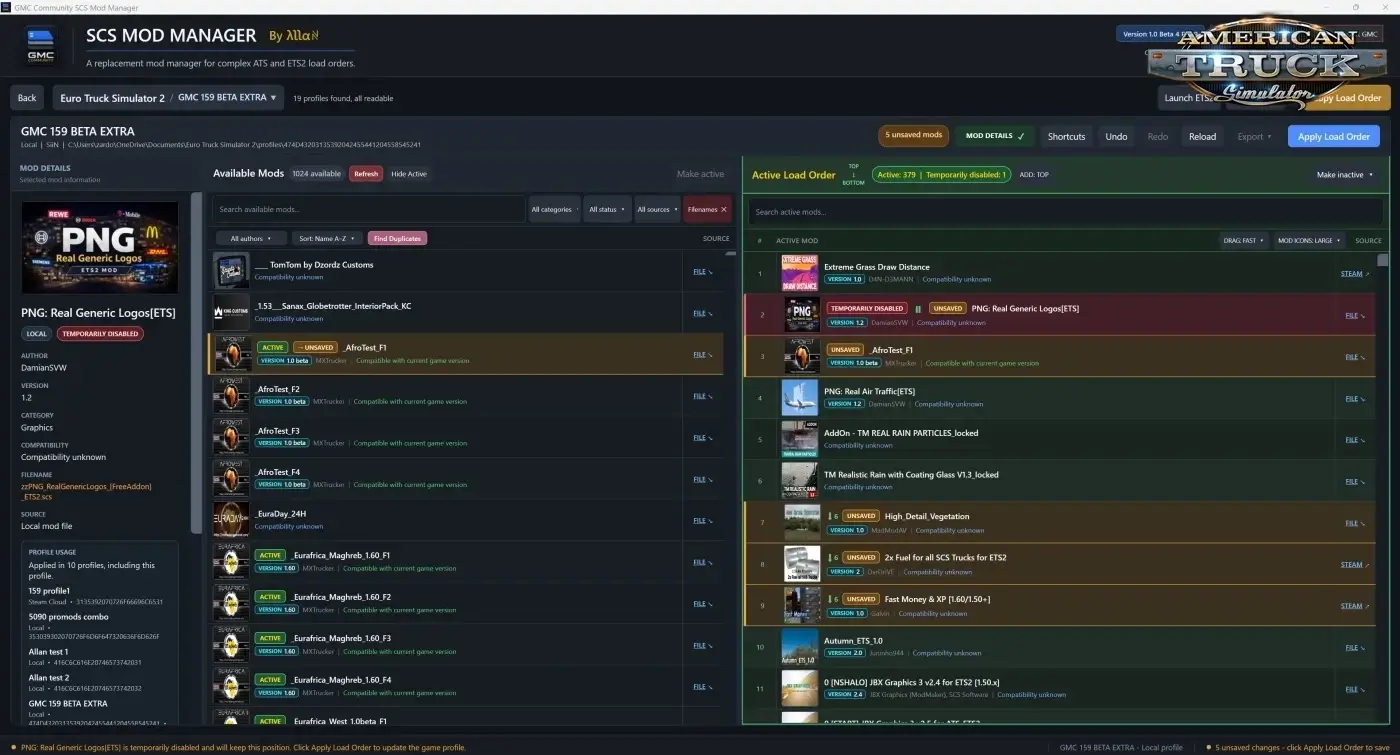Open the All authors filter dropdown
The height and width of the screenshot is (755, 1400).
point(251,239)
